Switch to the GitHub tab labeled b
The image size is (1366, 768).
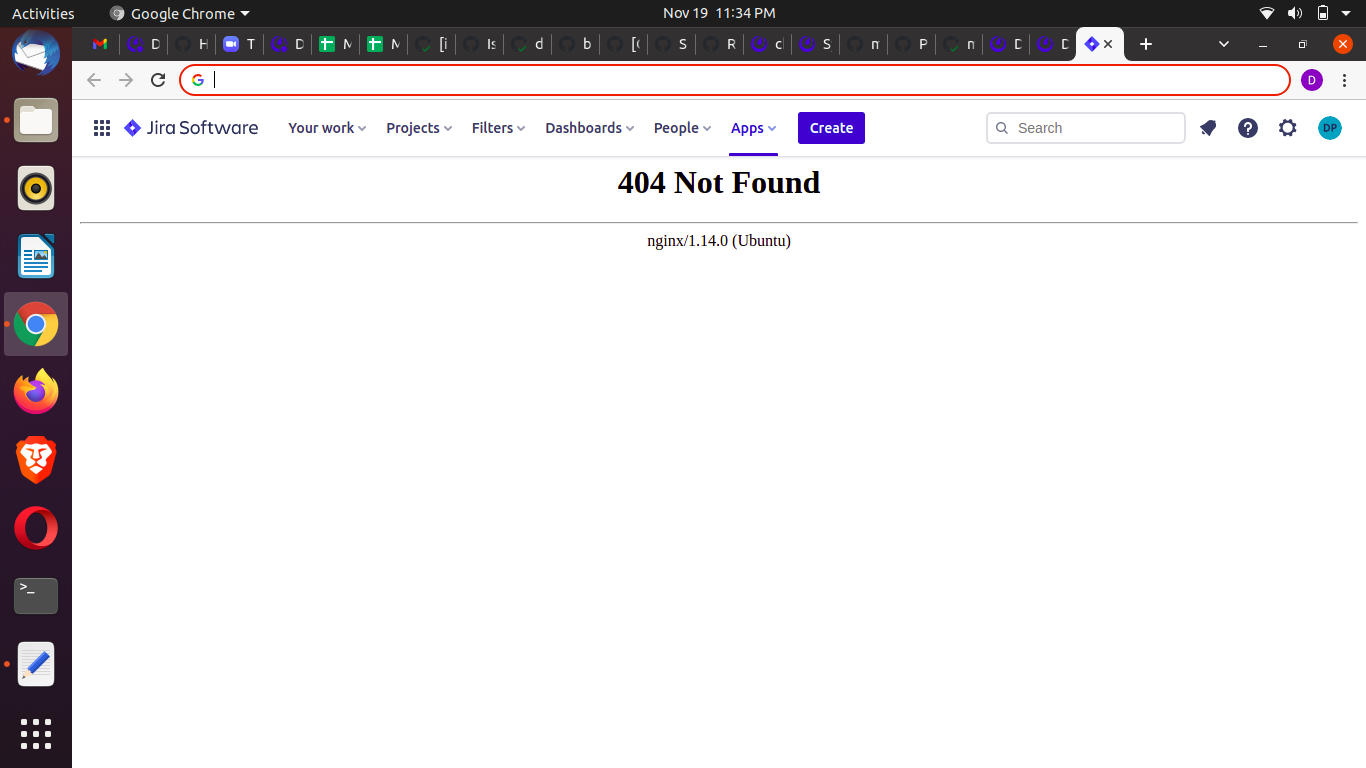[x=576, y=44]
